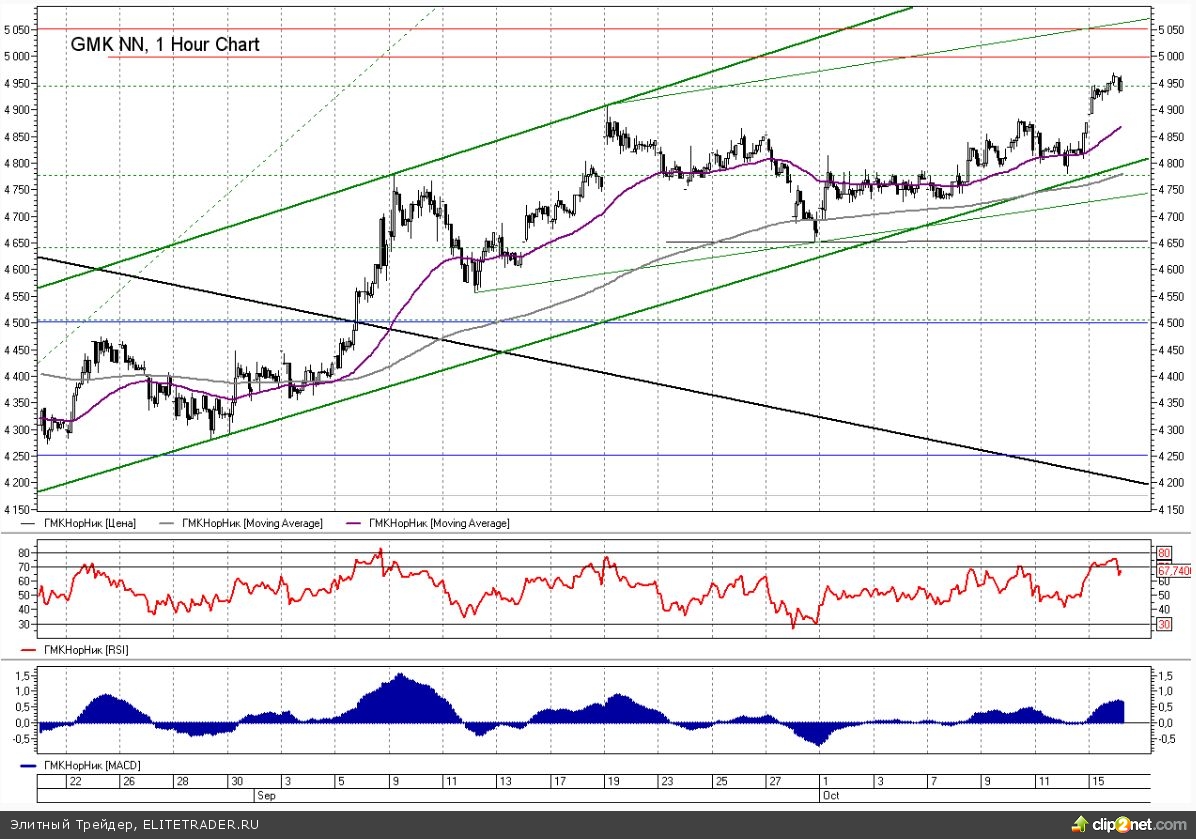The image size is (1196, 839).
Task: Click the 4 250 label on right price axis
Action: (1168, 456)
